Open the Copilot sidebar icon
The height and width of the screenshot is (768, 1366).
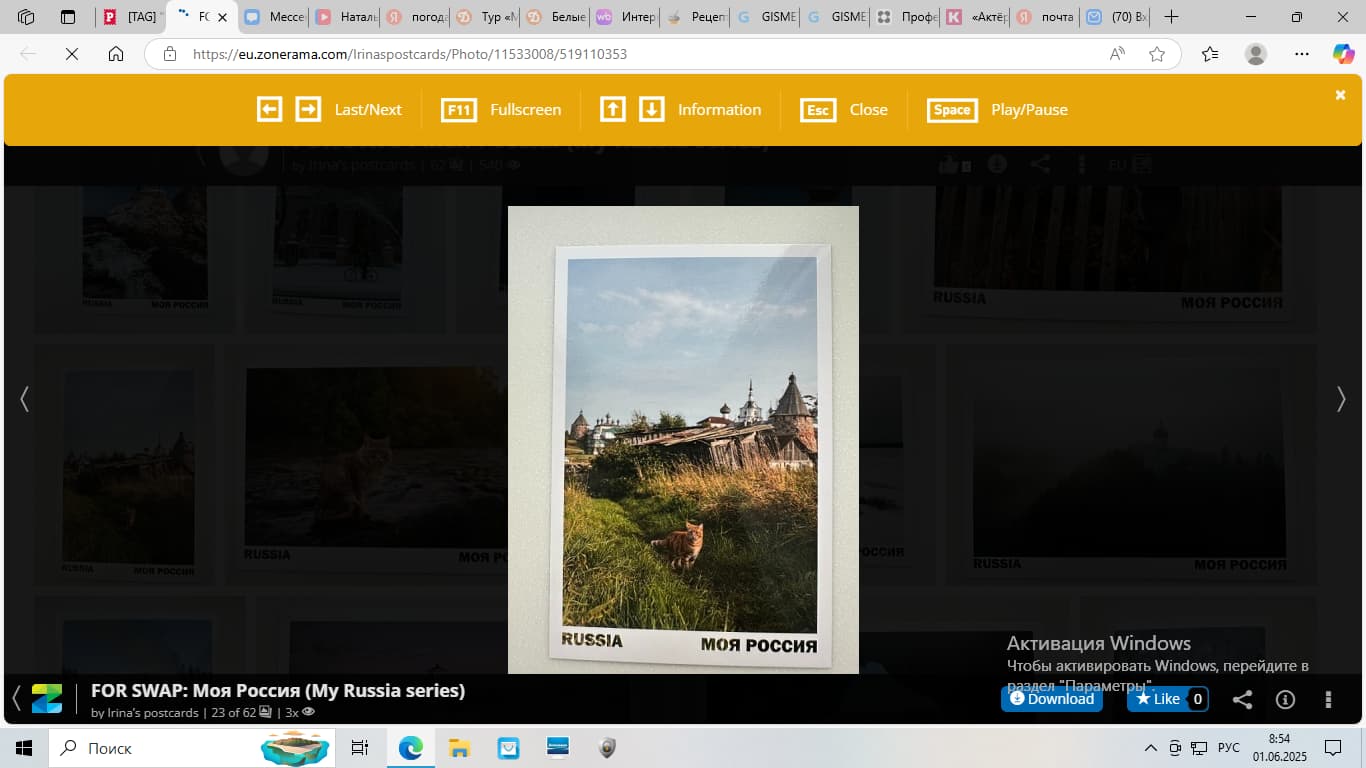tap(1343, 54)
